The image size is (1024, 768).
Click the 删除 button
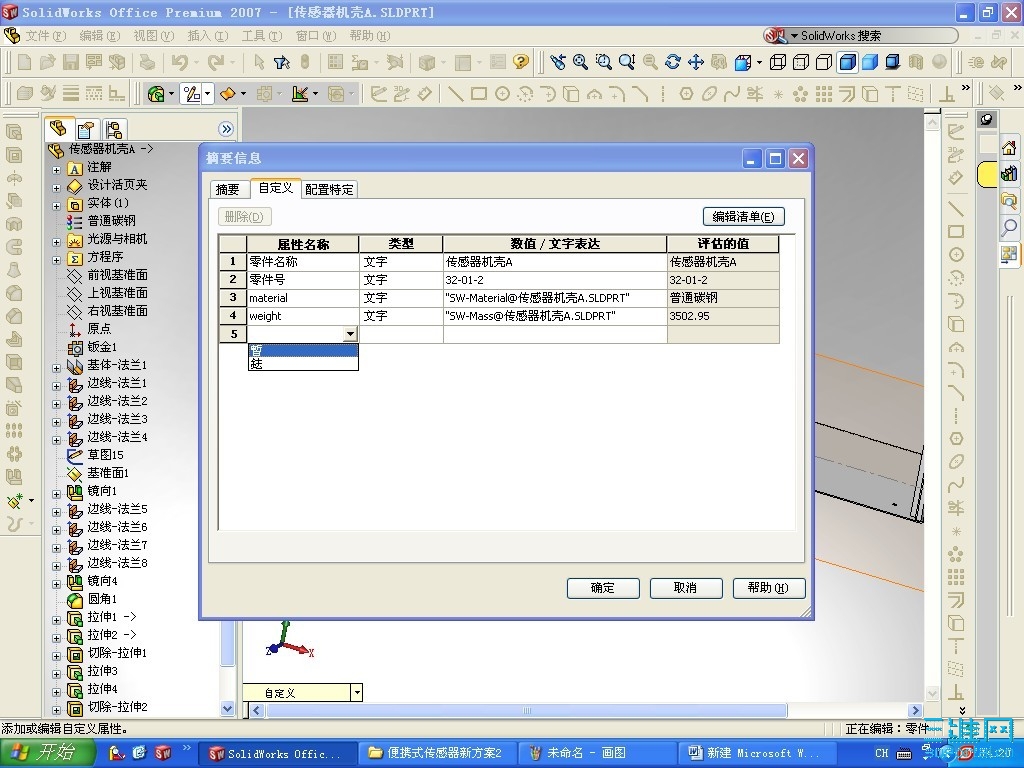point(244,217)
